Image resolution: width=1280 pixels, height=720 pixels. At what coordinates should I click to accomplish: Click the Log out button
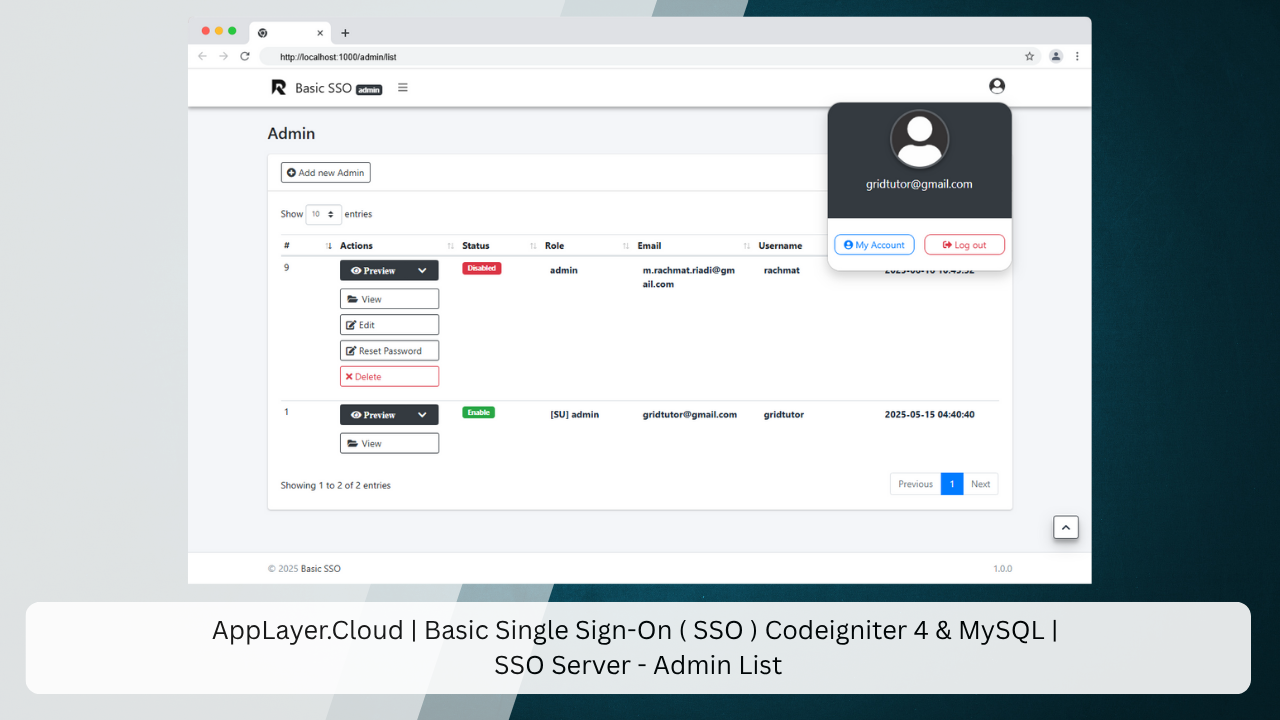(964, 245)
